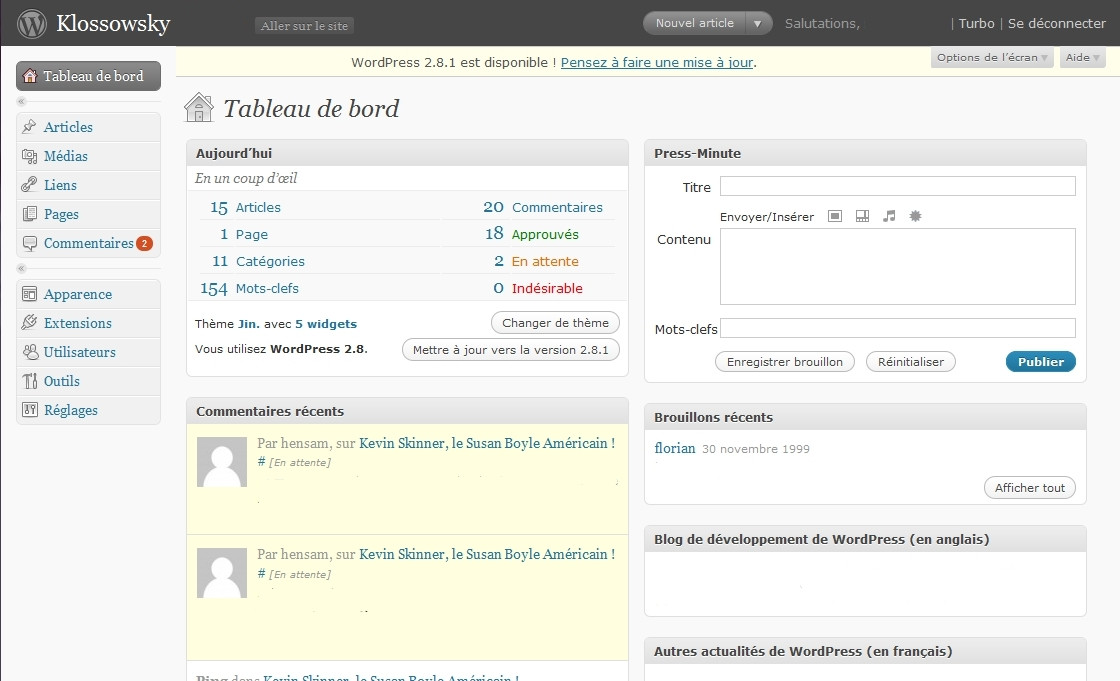Click the Jin theme name link

(248, 324)
